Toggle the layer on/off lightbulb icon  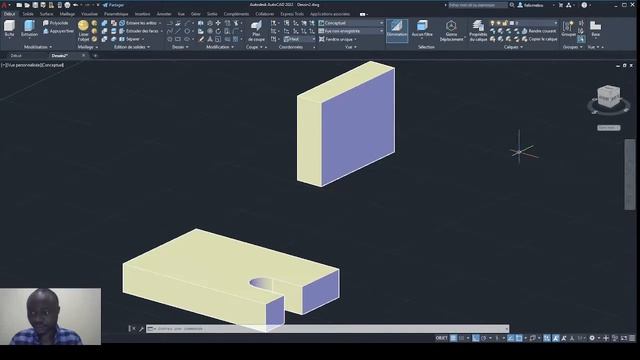point(493,23)
